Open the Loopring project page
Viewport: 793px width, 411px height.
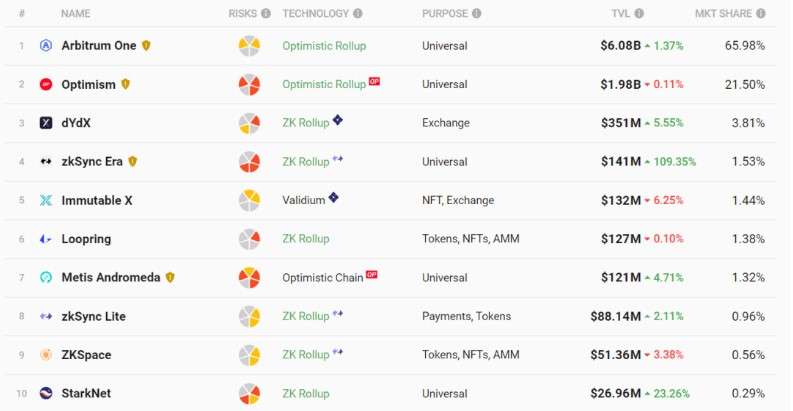[x=86, y=239]
